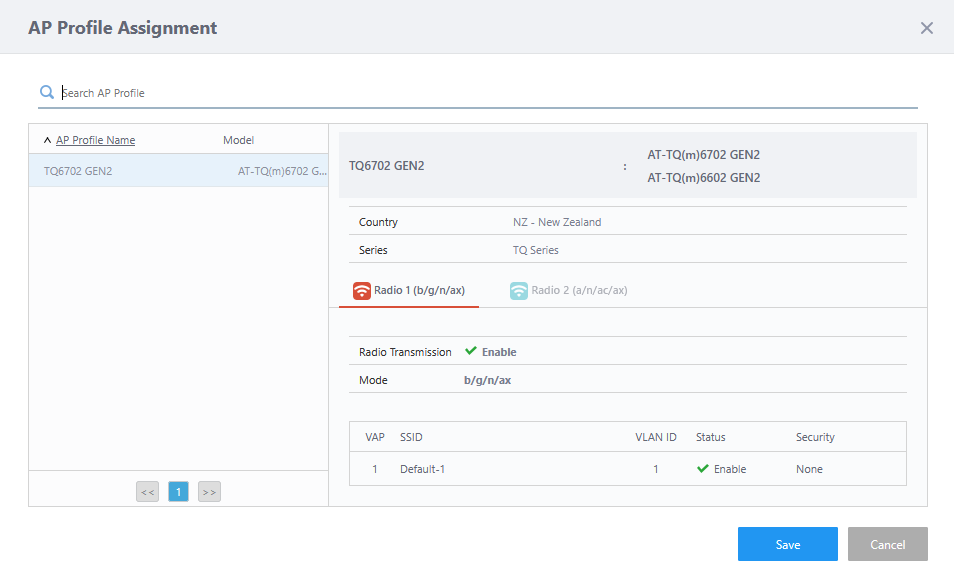Click the SSID column header
The height and width of the screenshot is (579, 954).
coord(411,437)
